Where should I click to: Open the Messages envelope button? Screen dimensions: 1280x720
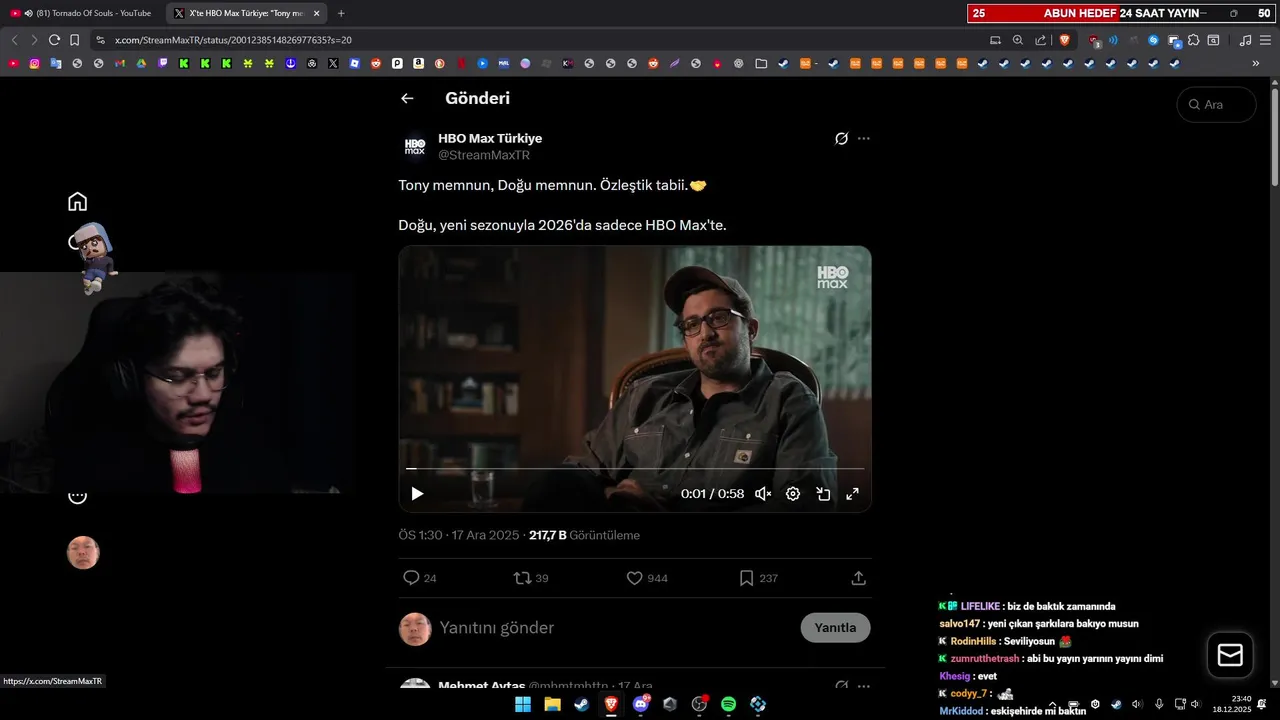pos(1230,655)
